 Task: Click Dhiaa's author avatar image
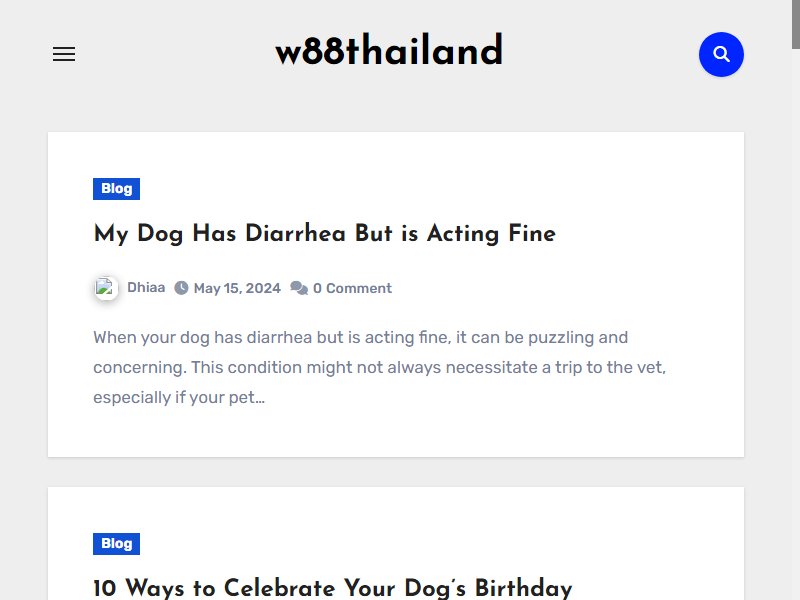[x=106, y=288]
